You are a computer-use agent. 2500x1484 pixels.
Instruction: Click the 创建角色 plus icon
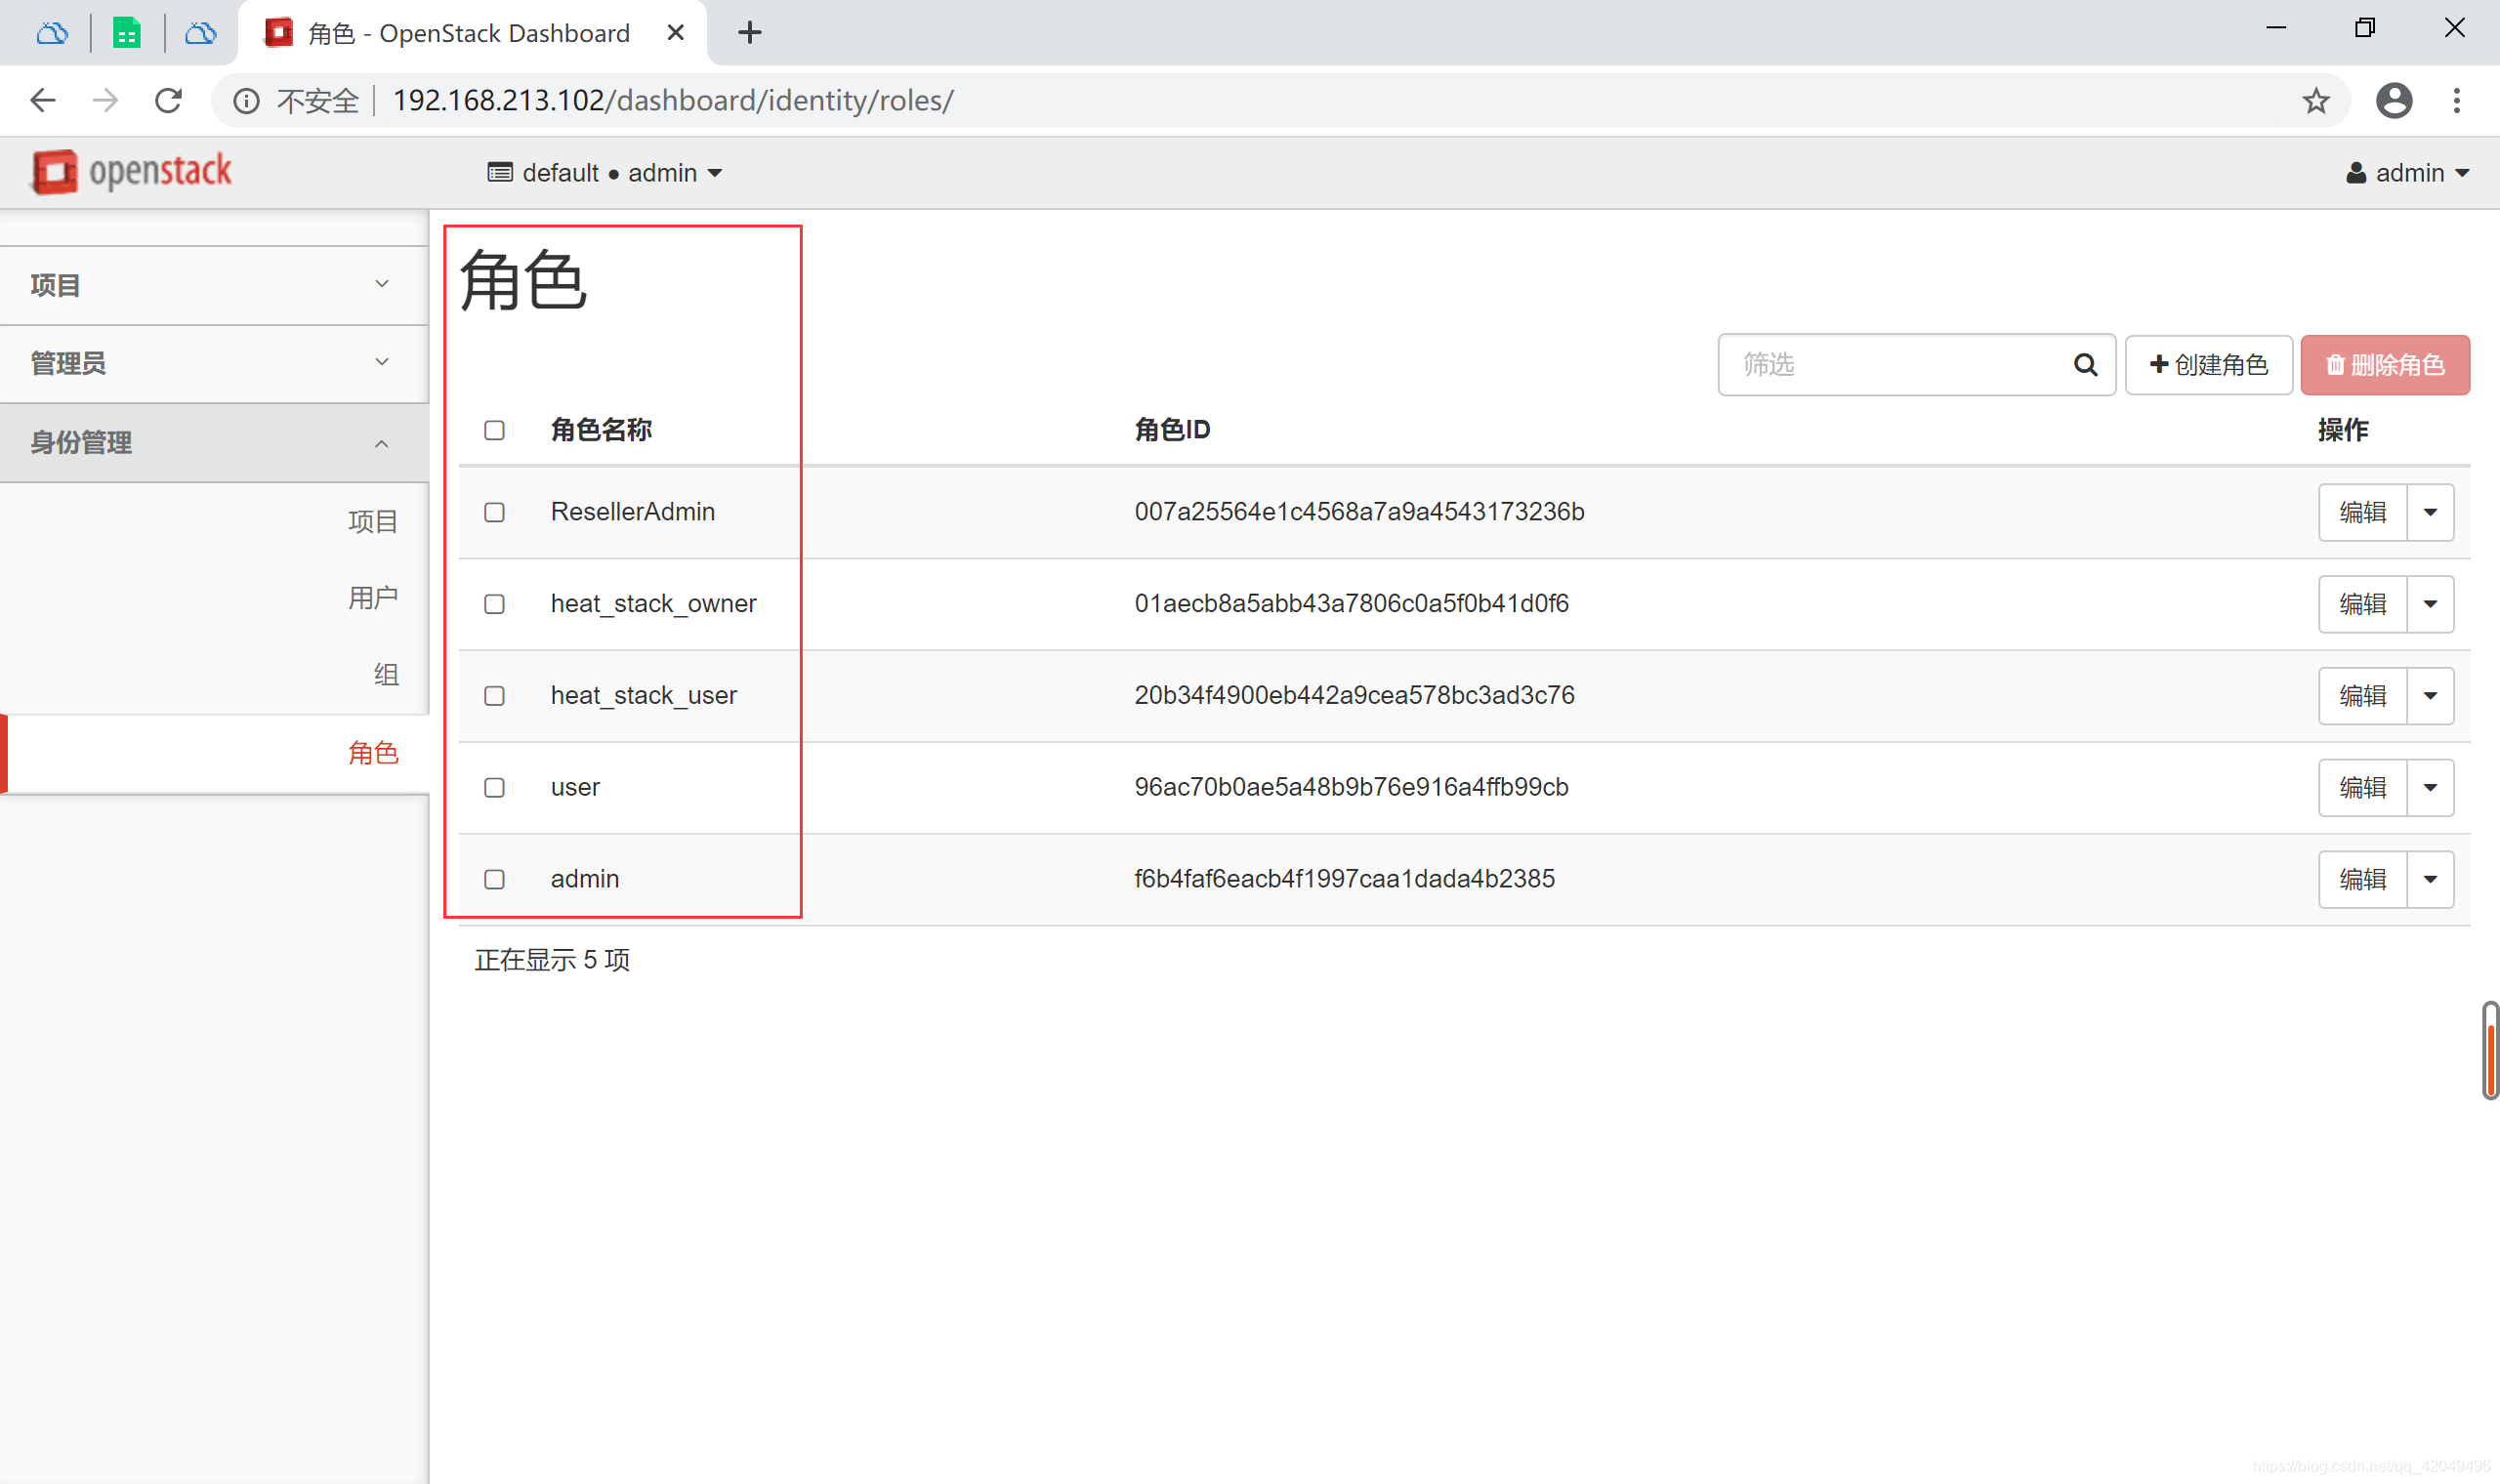[2159, 364]
